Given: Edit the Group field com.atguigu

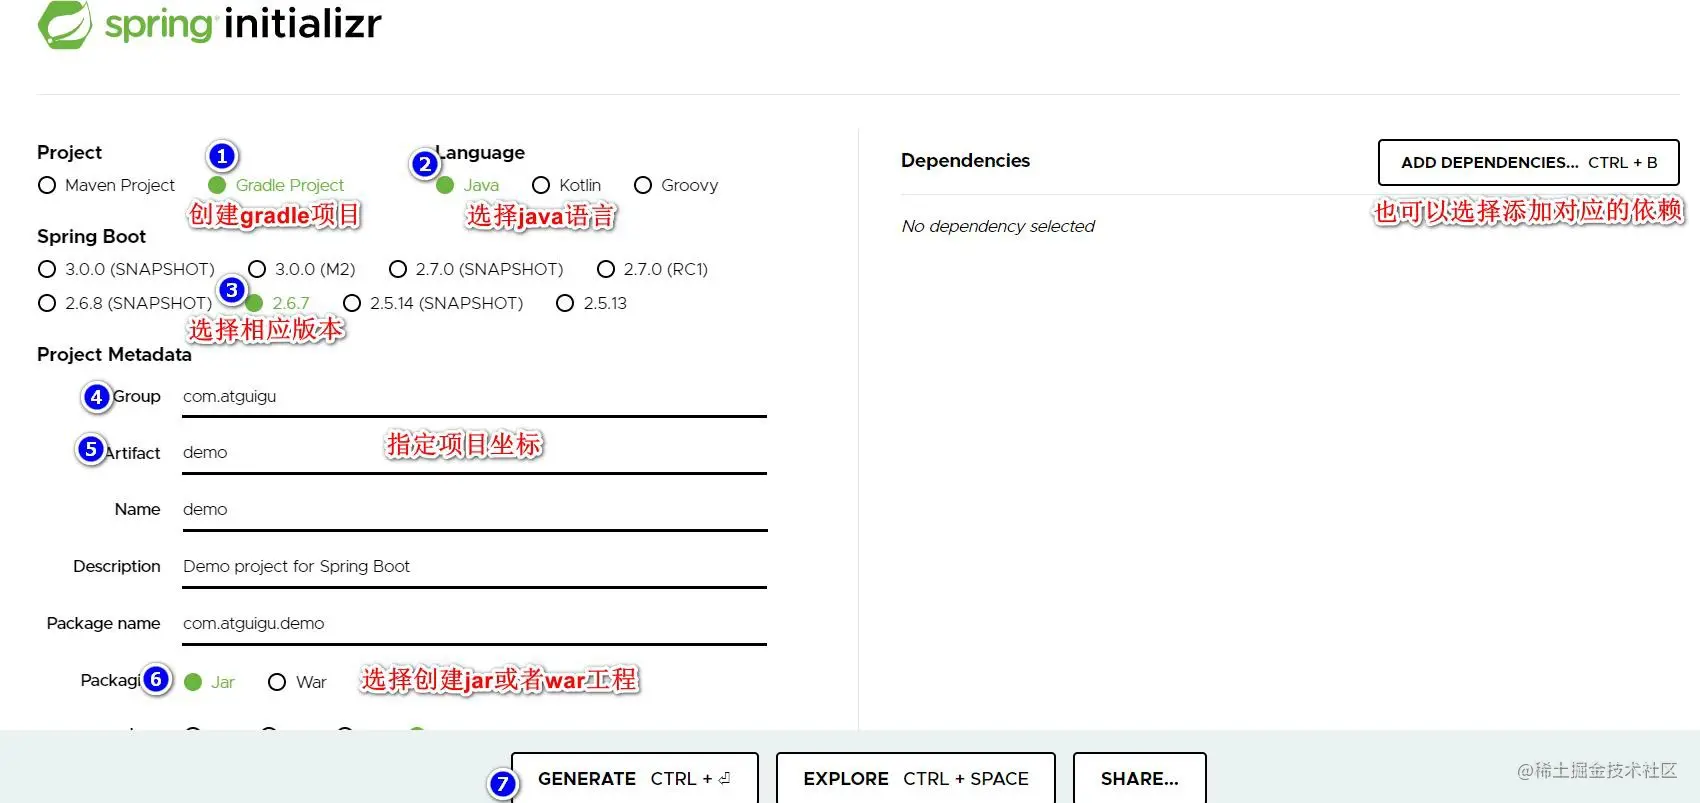Looking at the screenshot, I should point(474,397).
